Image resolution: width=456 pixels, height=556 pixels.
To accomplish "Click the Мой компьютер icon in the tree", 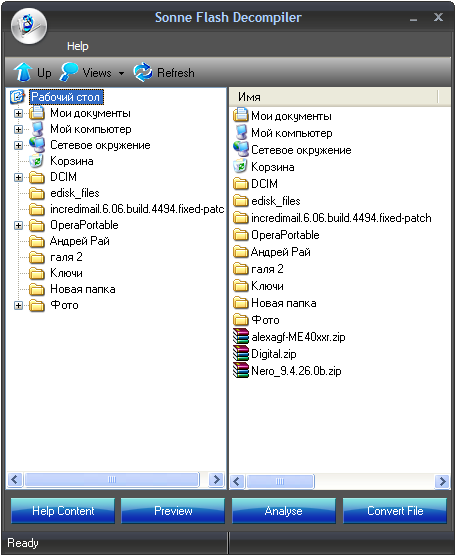I will click(x=37, y=129).
